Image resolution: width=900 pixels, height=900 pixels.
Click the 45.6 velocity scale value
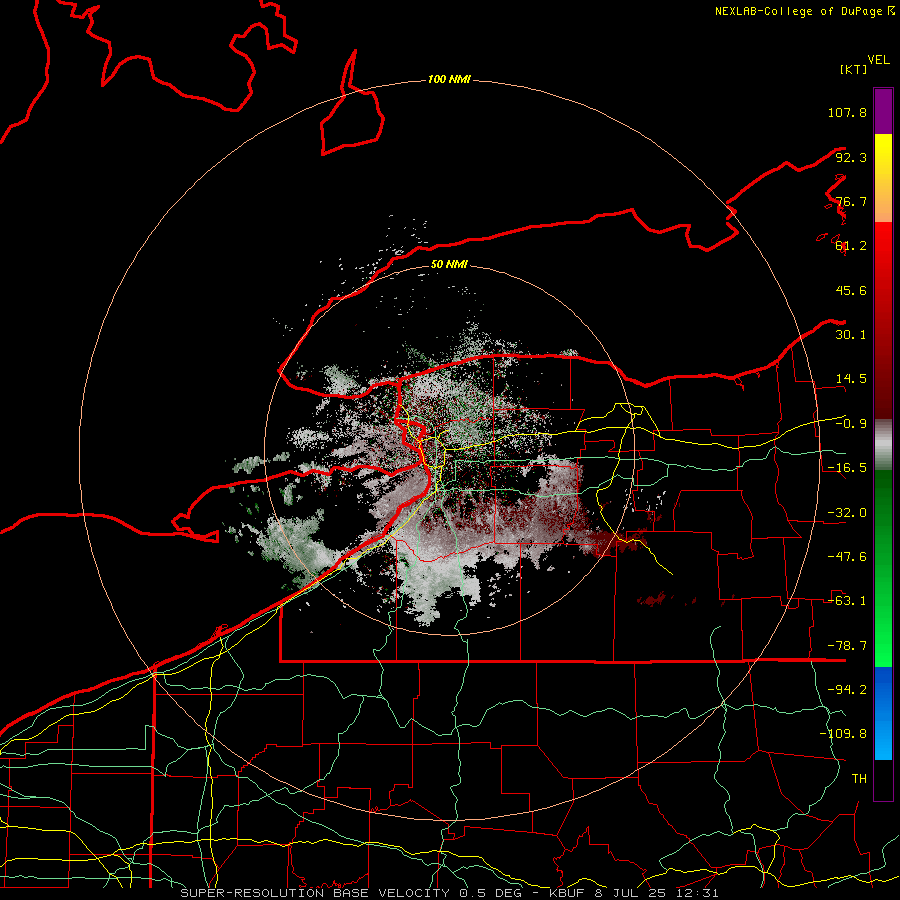pos(851,290)
